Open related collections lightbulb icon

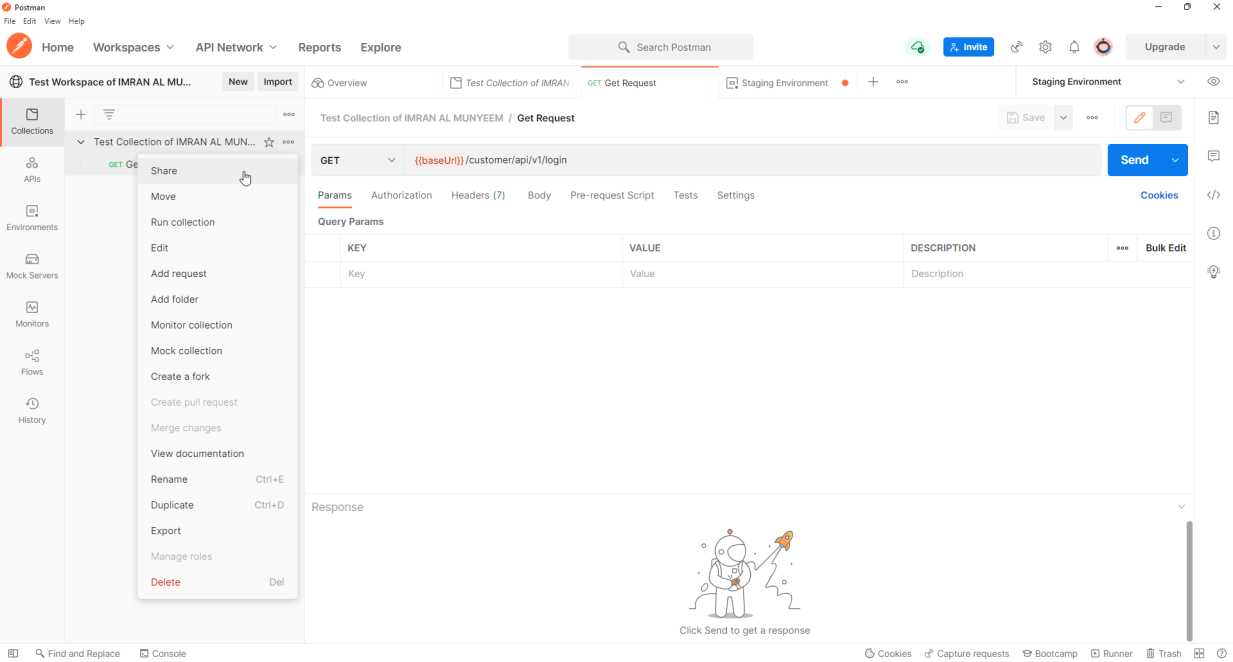pyautogui.click(x=1214, y=271)
